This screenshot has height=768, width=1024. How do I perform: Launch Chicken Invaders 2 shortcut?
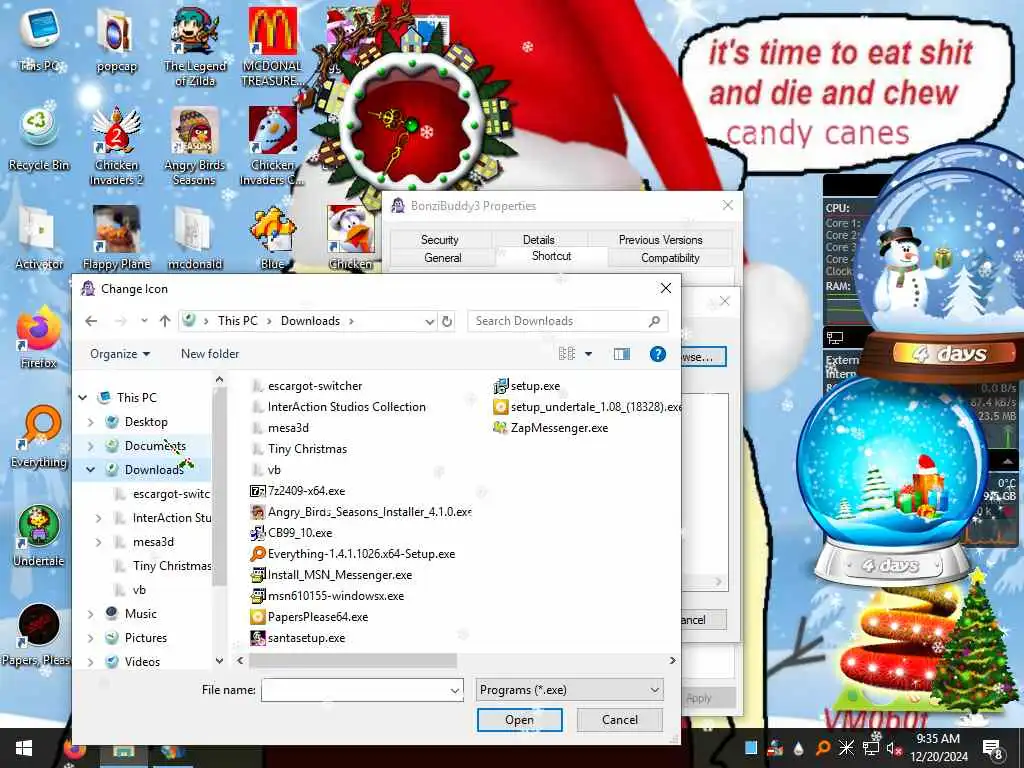(116, 145)
